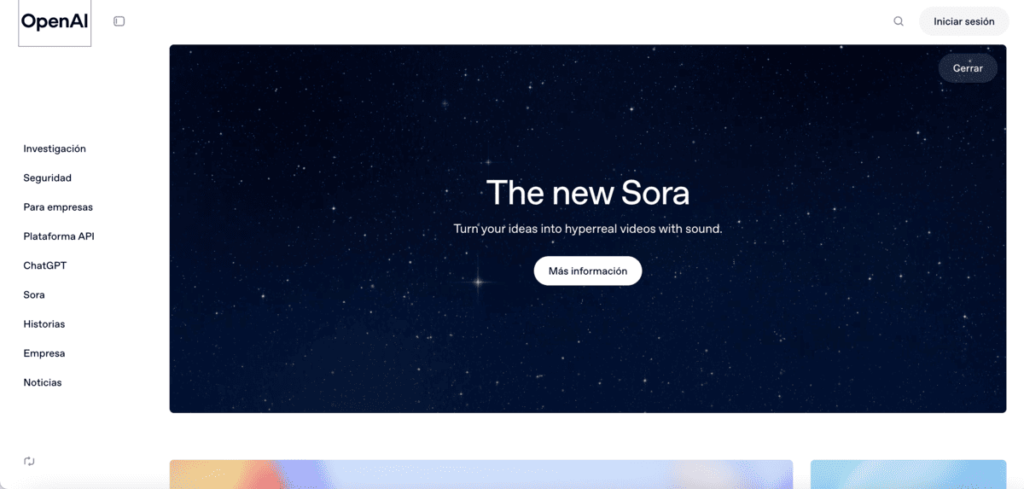The image size is (1024, 489).
Task: Open Historias section
Action: tap(44, 324)
